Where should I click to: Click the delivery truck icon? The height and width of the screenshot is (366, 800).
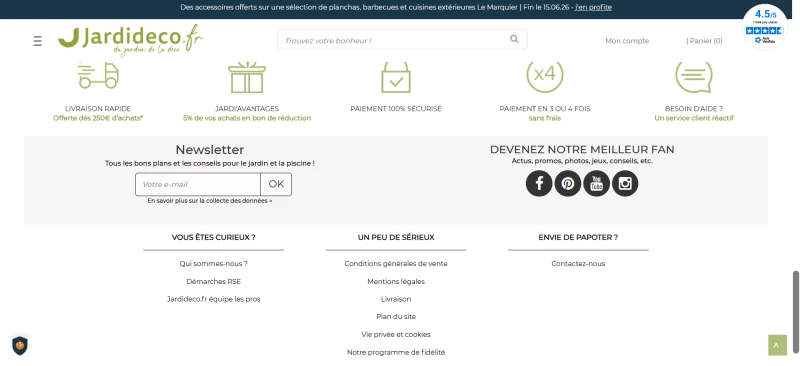[98, 76]
